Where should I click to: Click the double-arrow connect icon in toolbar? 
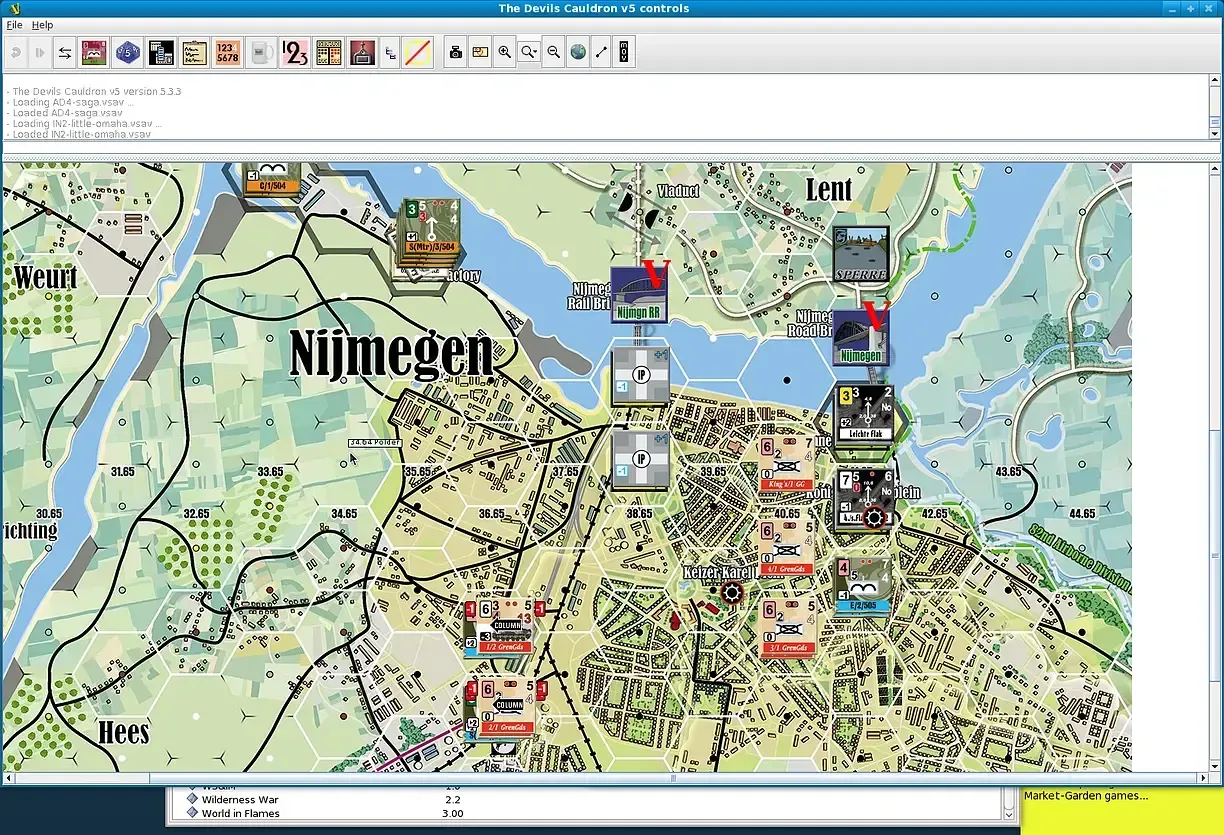click(x=65, y=52)
